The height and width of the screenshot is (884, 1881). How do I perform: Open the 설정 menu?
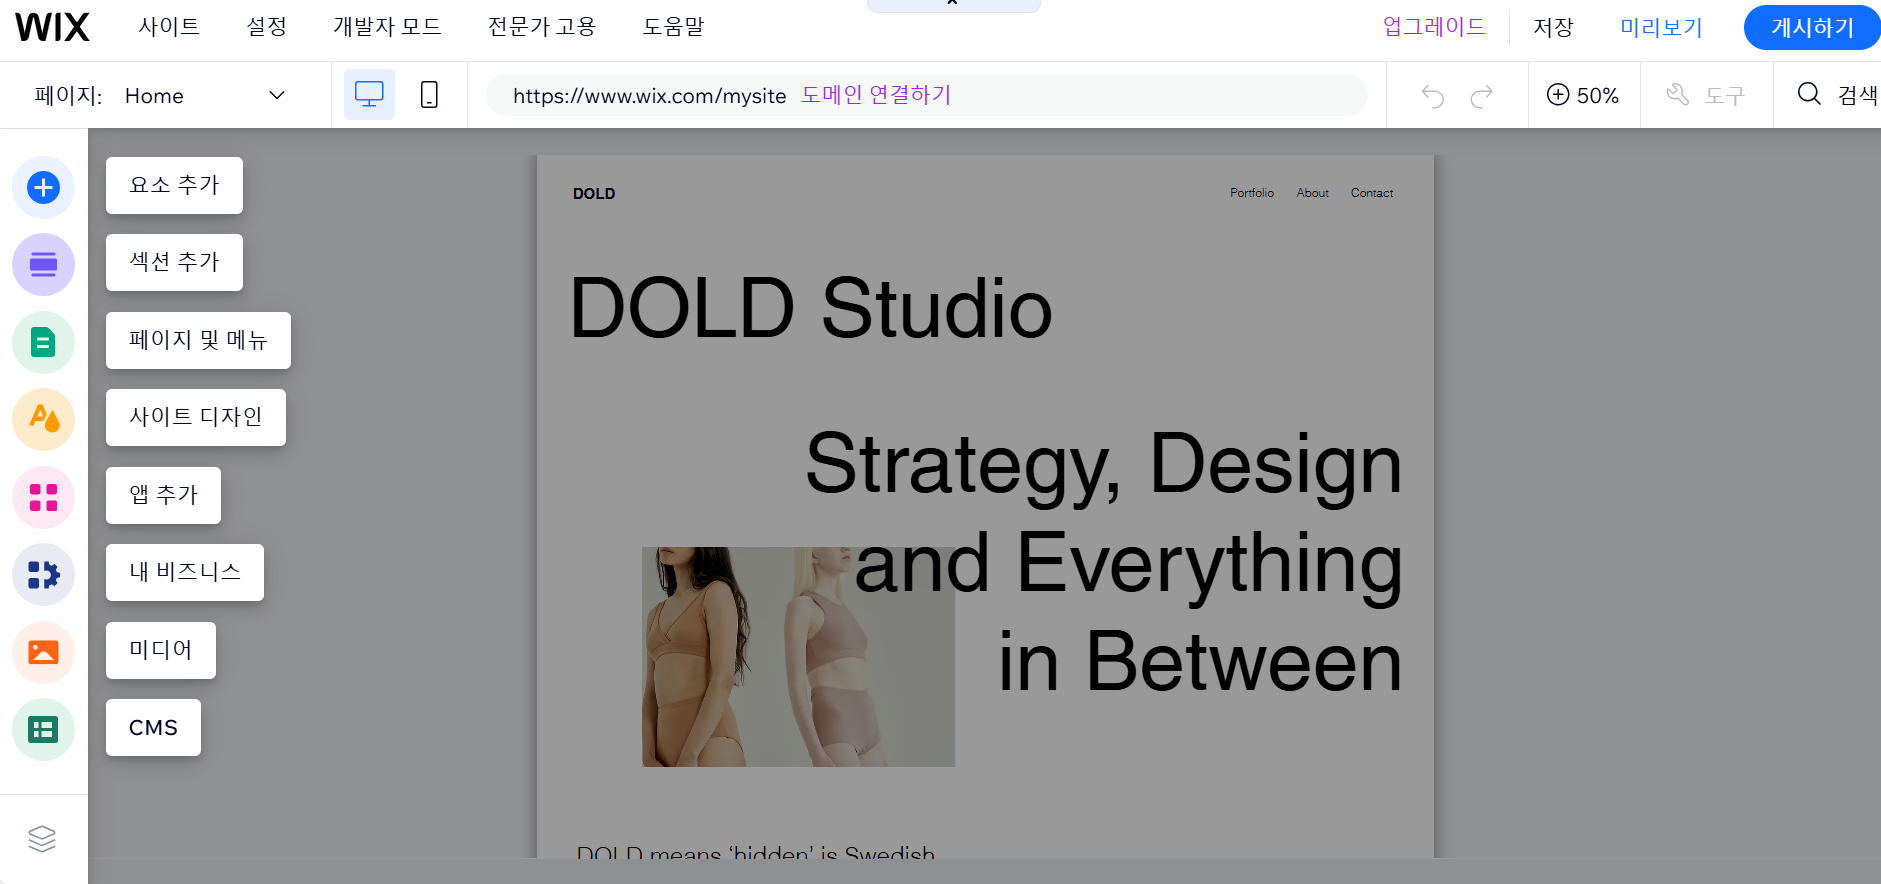tap(266, 27)
